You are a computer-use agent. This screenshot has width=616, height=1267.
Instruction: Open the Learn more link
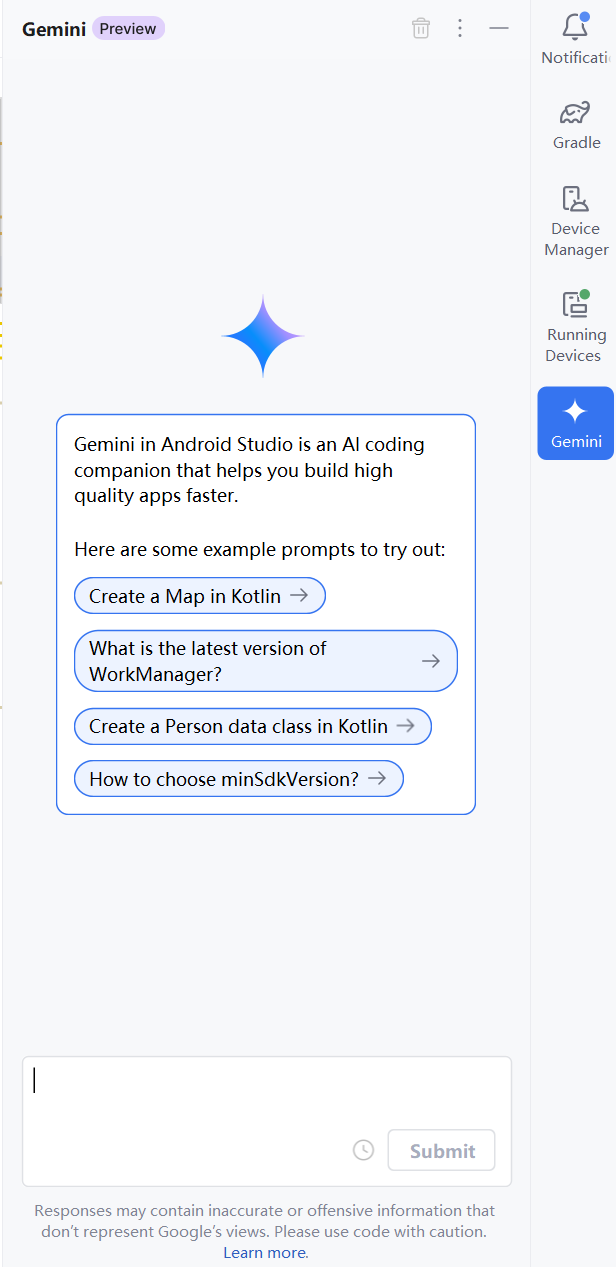coord(264,1252)
